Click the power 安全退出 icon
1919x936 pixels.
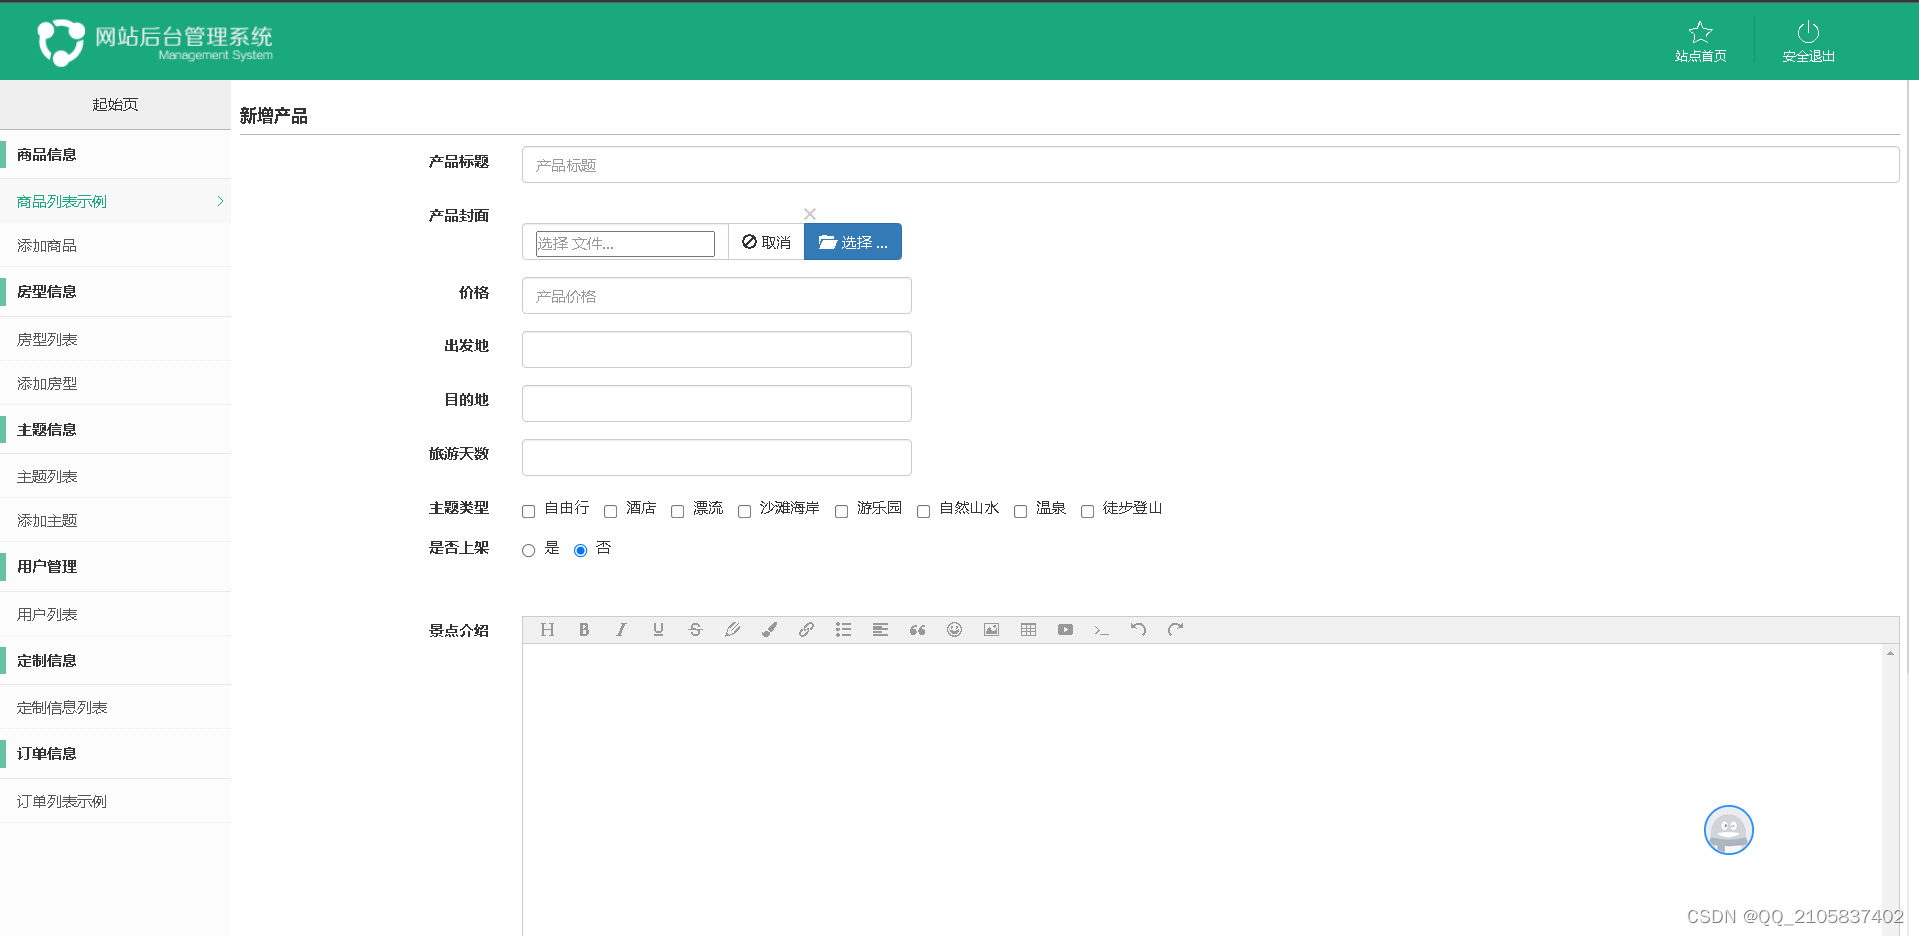[1808, 32]
